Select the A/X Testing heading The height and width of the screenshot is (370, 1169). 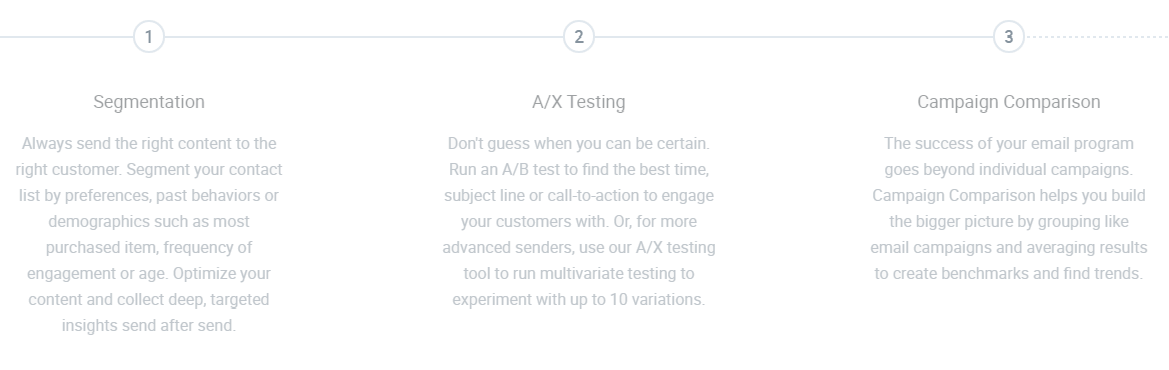coord(579,102)
